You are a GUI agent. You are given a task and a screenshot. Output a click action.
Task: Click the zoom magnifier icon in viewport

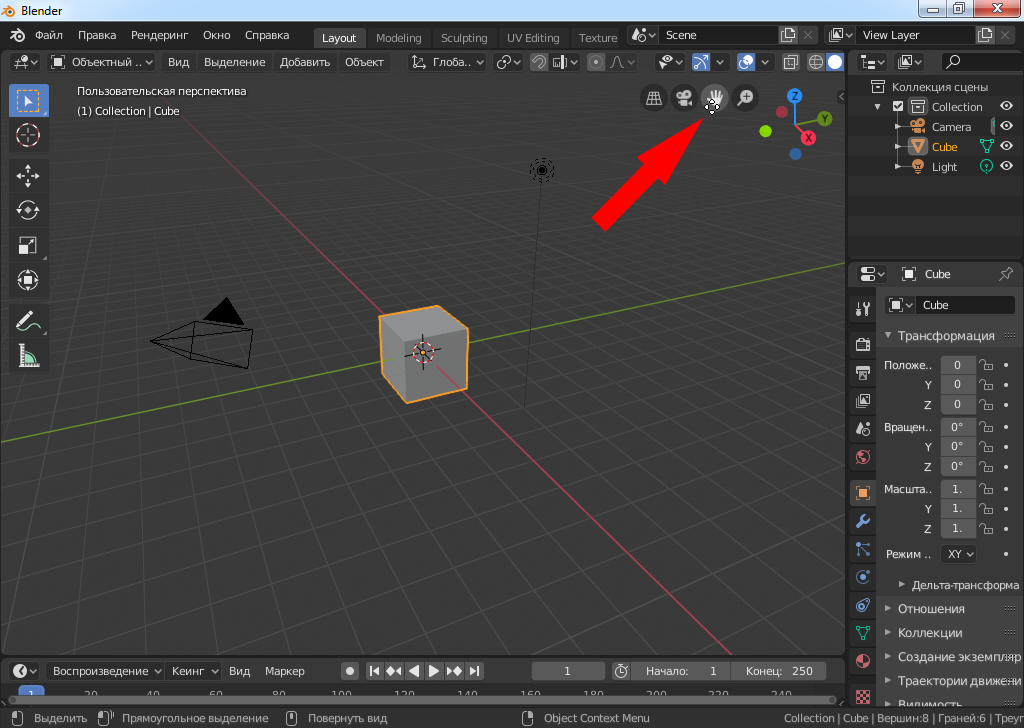pyautogui.click(x=744, y=98)
